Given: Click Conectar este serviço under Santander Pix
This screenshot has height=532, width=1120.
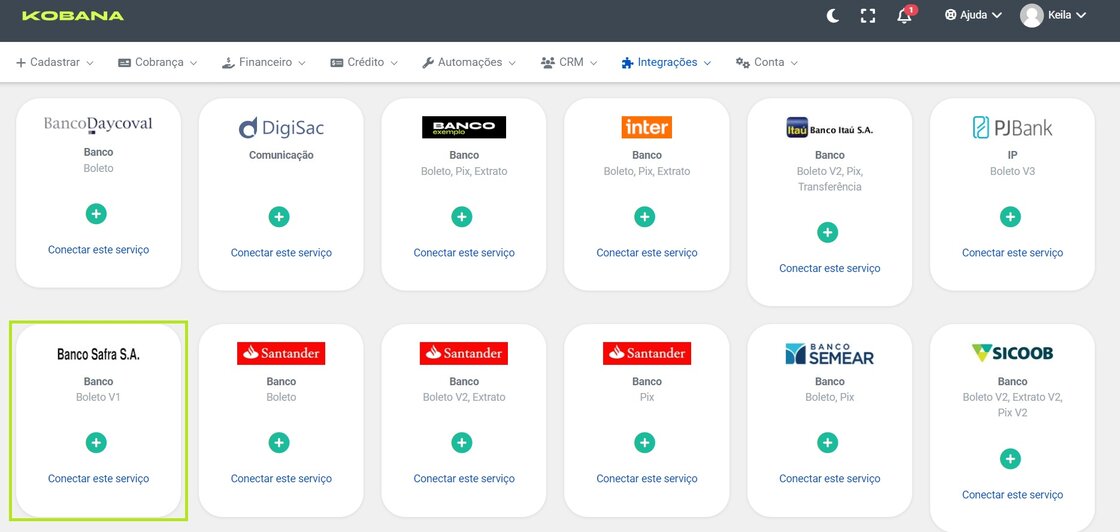Looking at the screenshot, I should pos(647,478).
